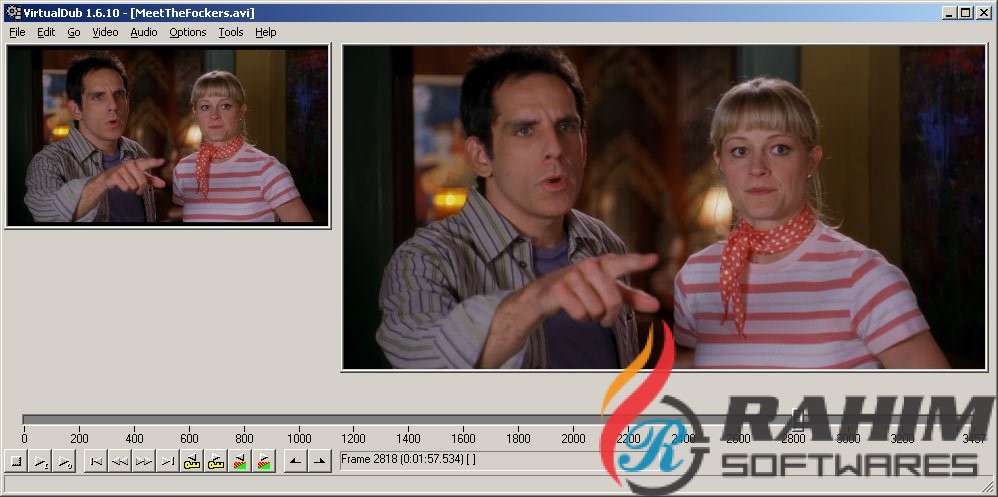The height and width of the screenshot is (497, 998).
Task: Go to previous scene change icon
Action: point(240,461)
